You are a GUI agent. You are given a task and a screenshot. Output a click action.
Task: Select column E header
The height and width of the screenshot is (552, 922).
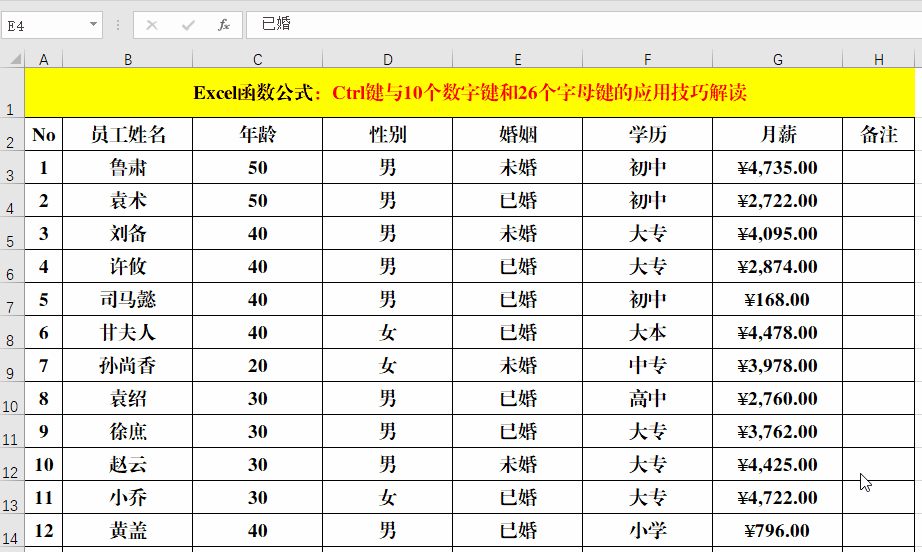(517, 59)
